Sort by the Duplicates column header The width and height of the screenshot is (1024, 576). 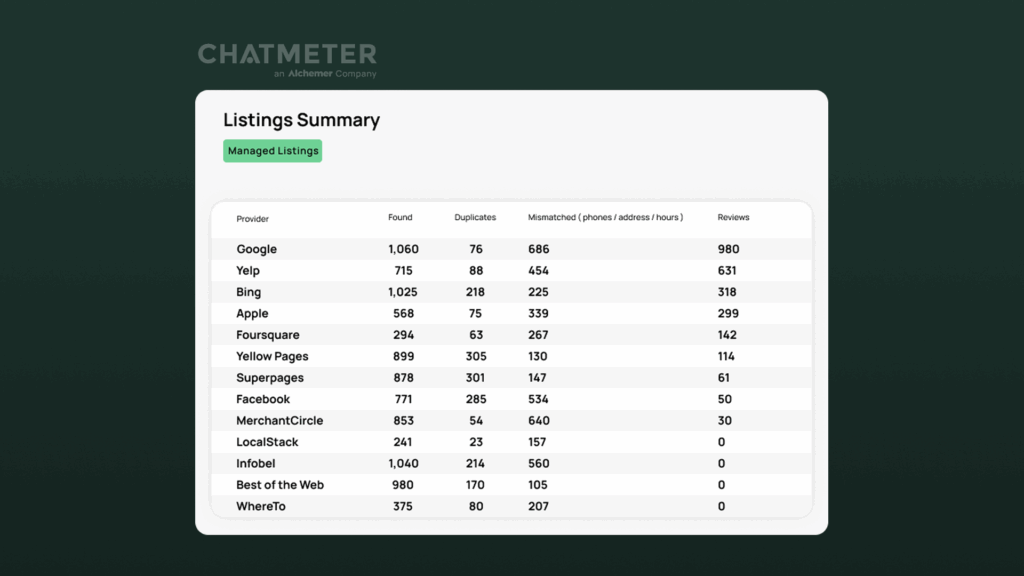click(475, 218)
